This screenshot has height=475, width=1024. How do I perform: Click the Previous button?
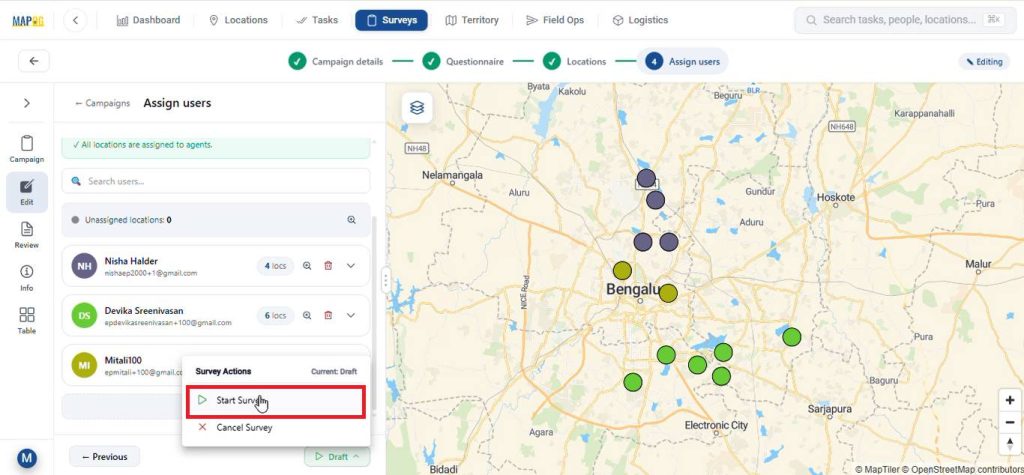click(x=104, y=457)
